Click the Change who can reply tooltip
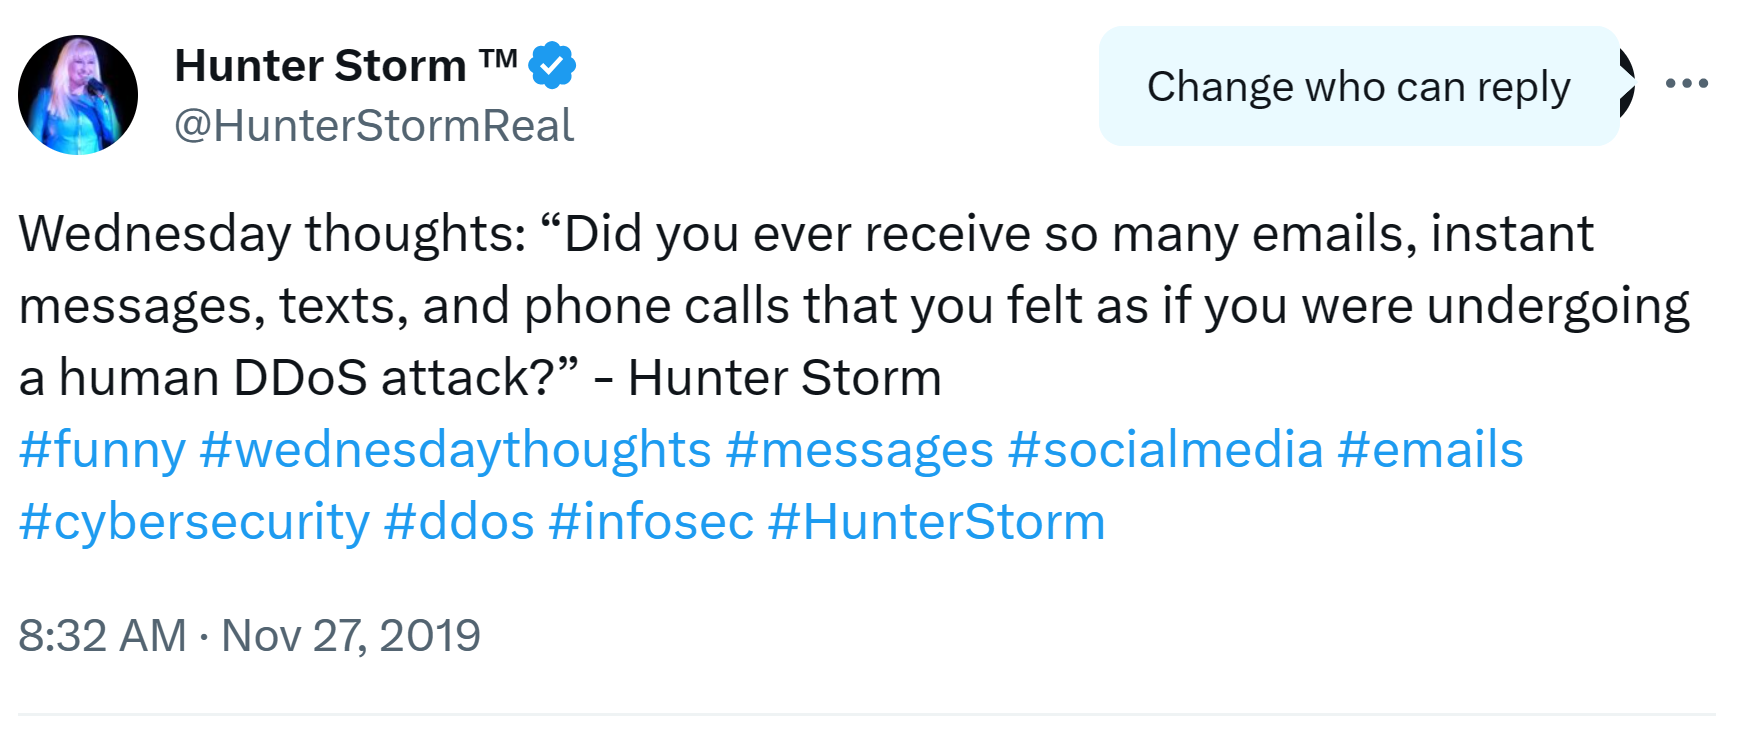 coord(1358,87)
